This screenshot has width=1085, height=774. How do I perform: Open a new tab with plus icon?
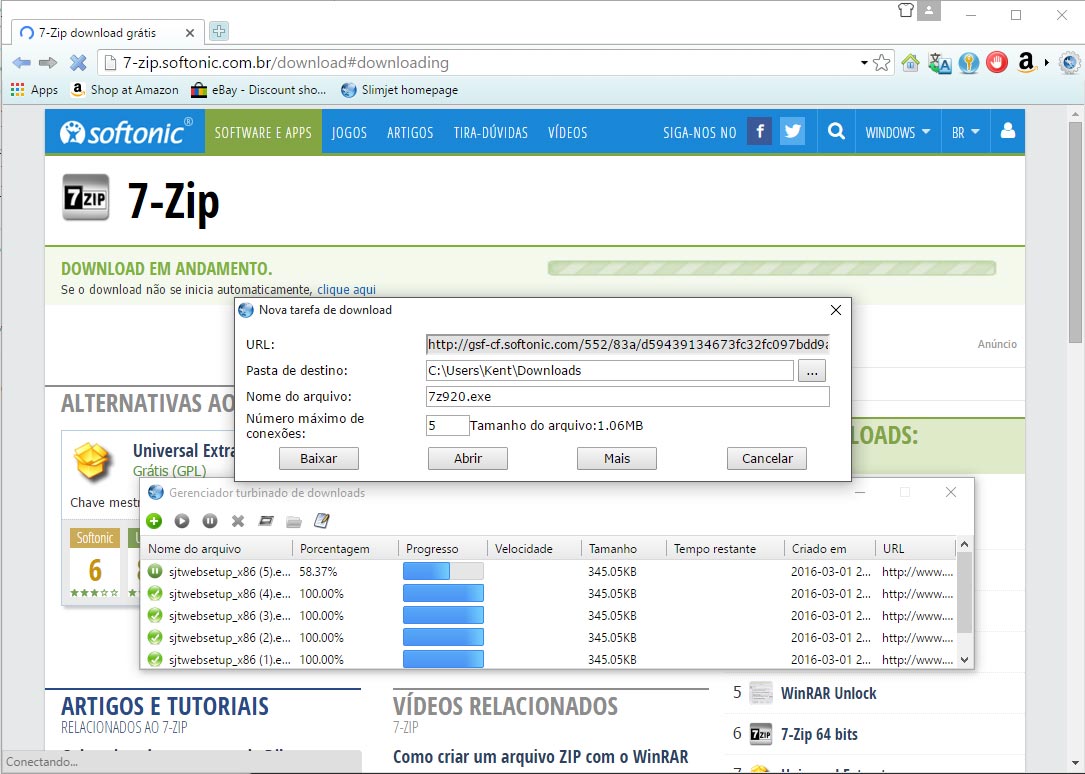coord(219,31)
